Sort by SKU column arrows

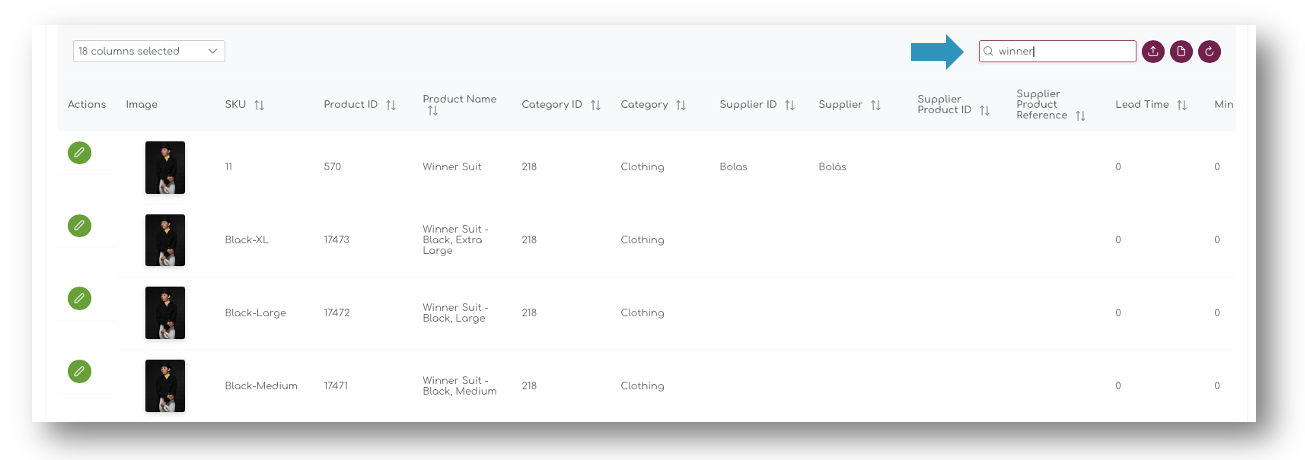point(259,105)
